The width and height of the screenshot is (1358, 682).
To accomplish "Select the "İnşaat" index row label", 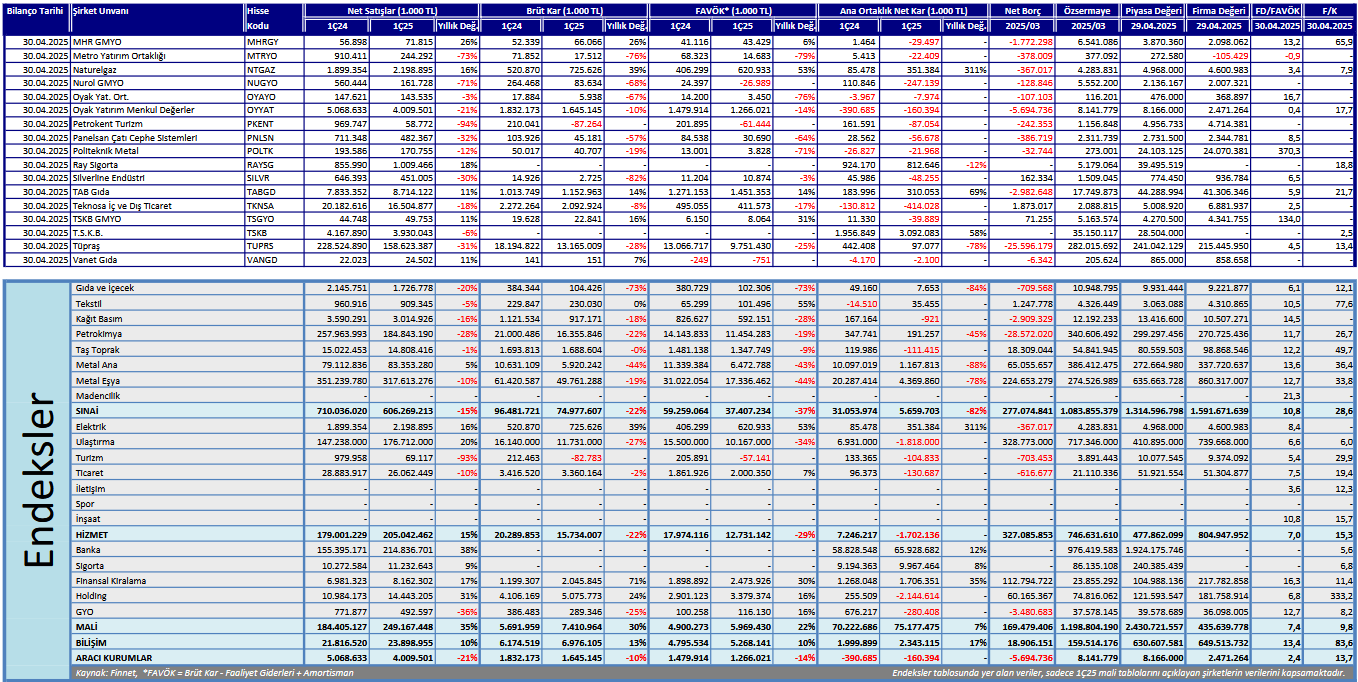I will (90, 519).
